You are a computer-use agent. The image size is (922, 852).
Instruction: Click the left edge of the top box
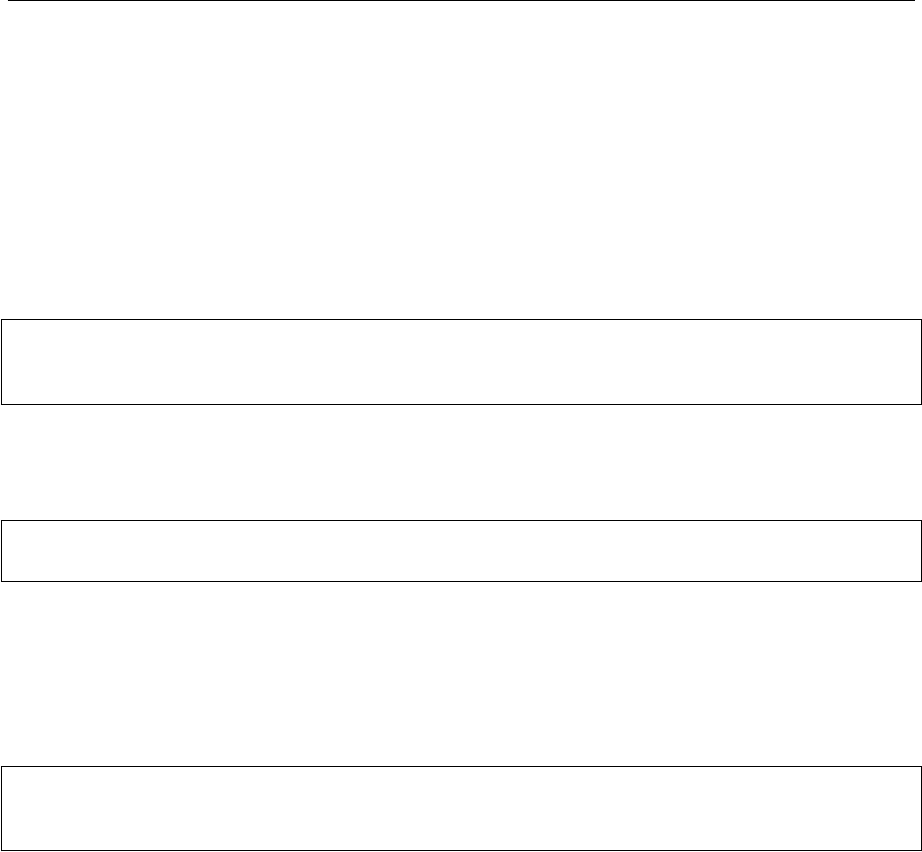coord(1,362)
